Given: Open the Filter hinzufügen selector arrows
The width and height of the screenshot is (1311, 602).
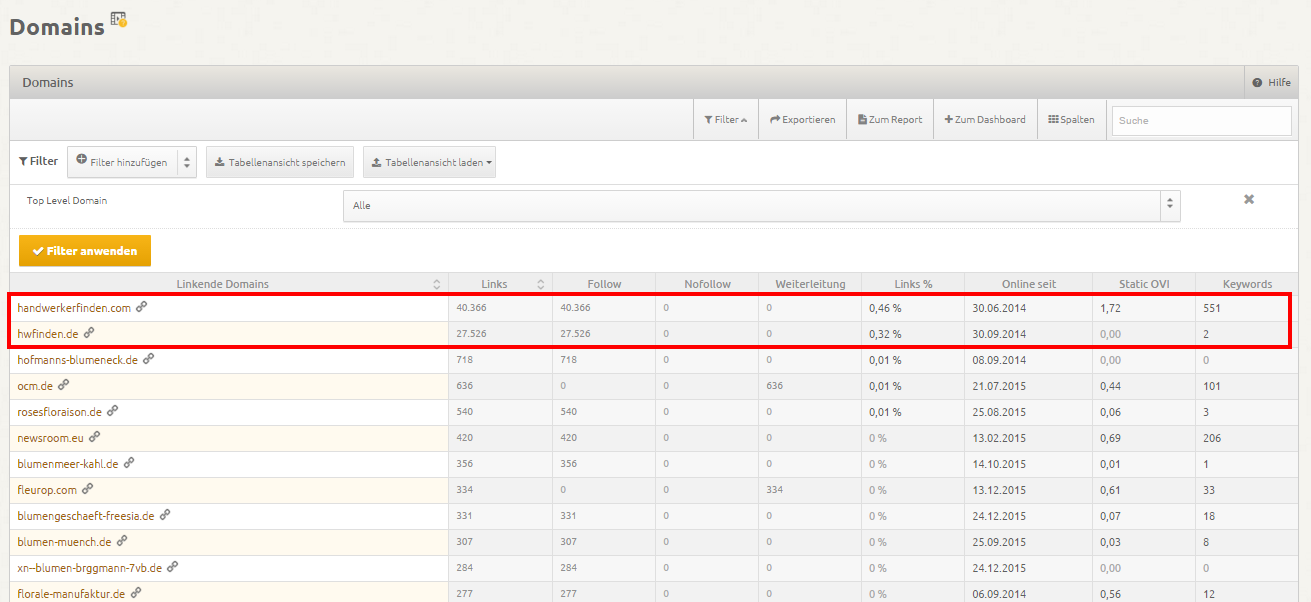Looking at the screenshot, I should pos(187,162).
